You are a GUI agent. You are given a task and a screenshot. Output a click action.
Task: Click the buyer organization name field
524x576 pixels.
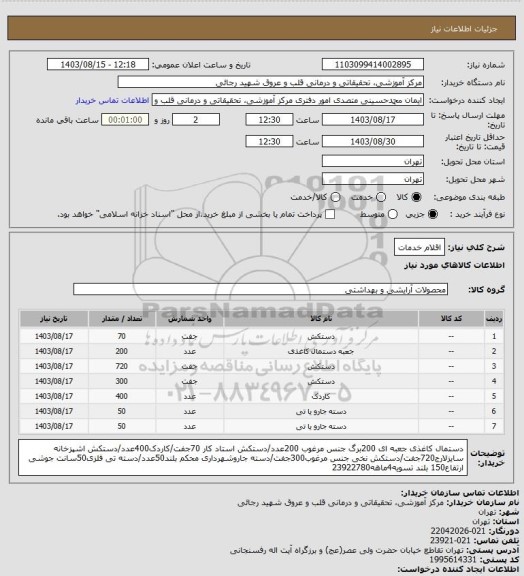coord(270,82)
